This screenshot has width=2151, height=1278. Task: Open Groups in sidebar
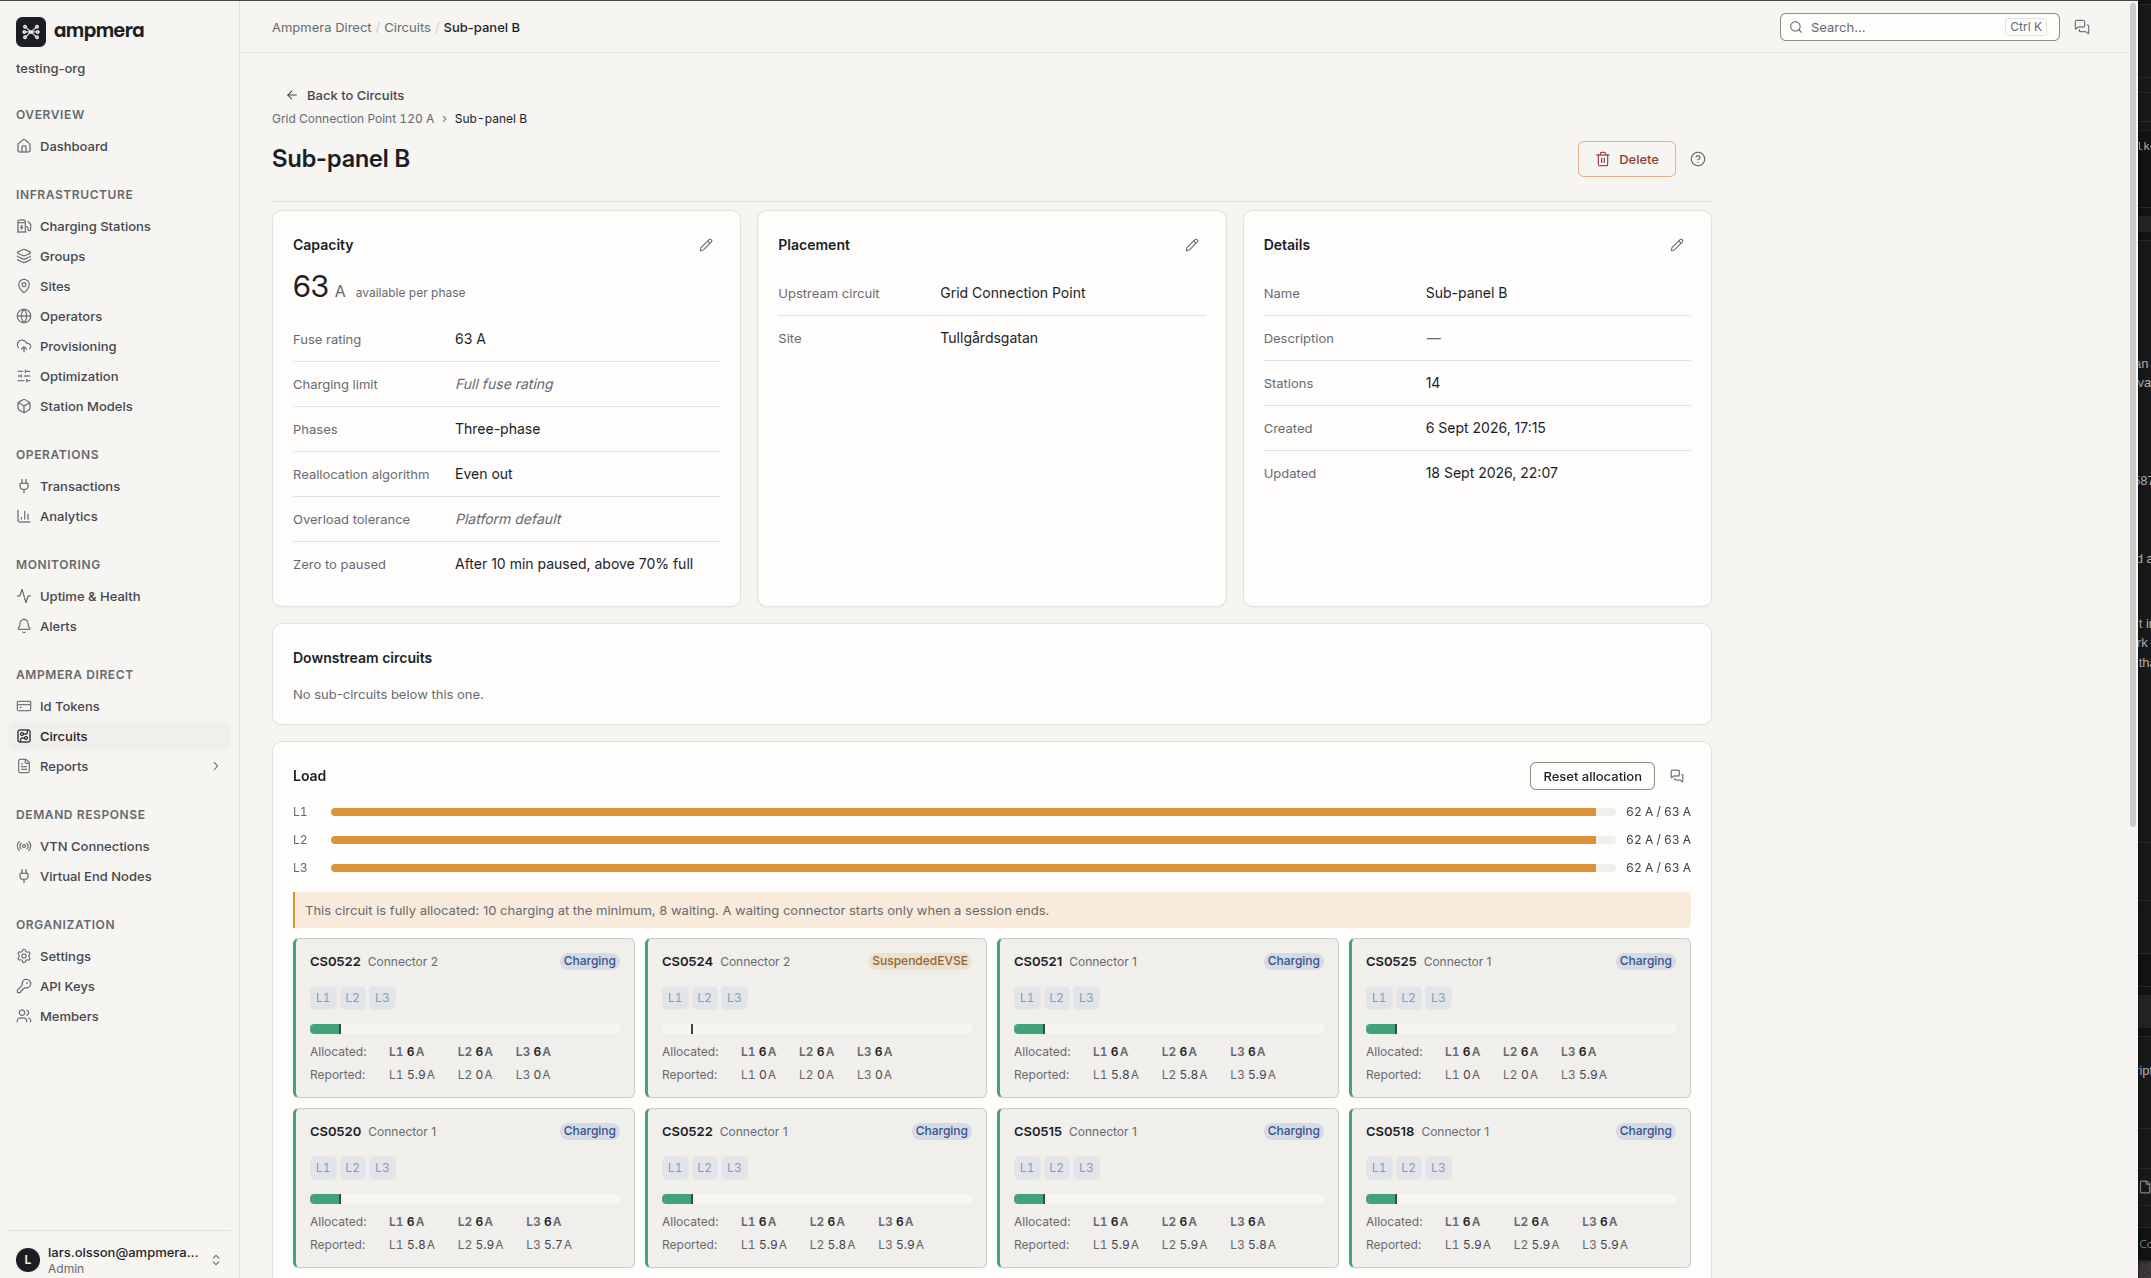pyautogui.click(x=119, y=256)
